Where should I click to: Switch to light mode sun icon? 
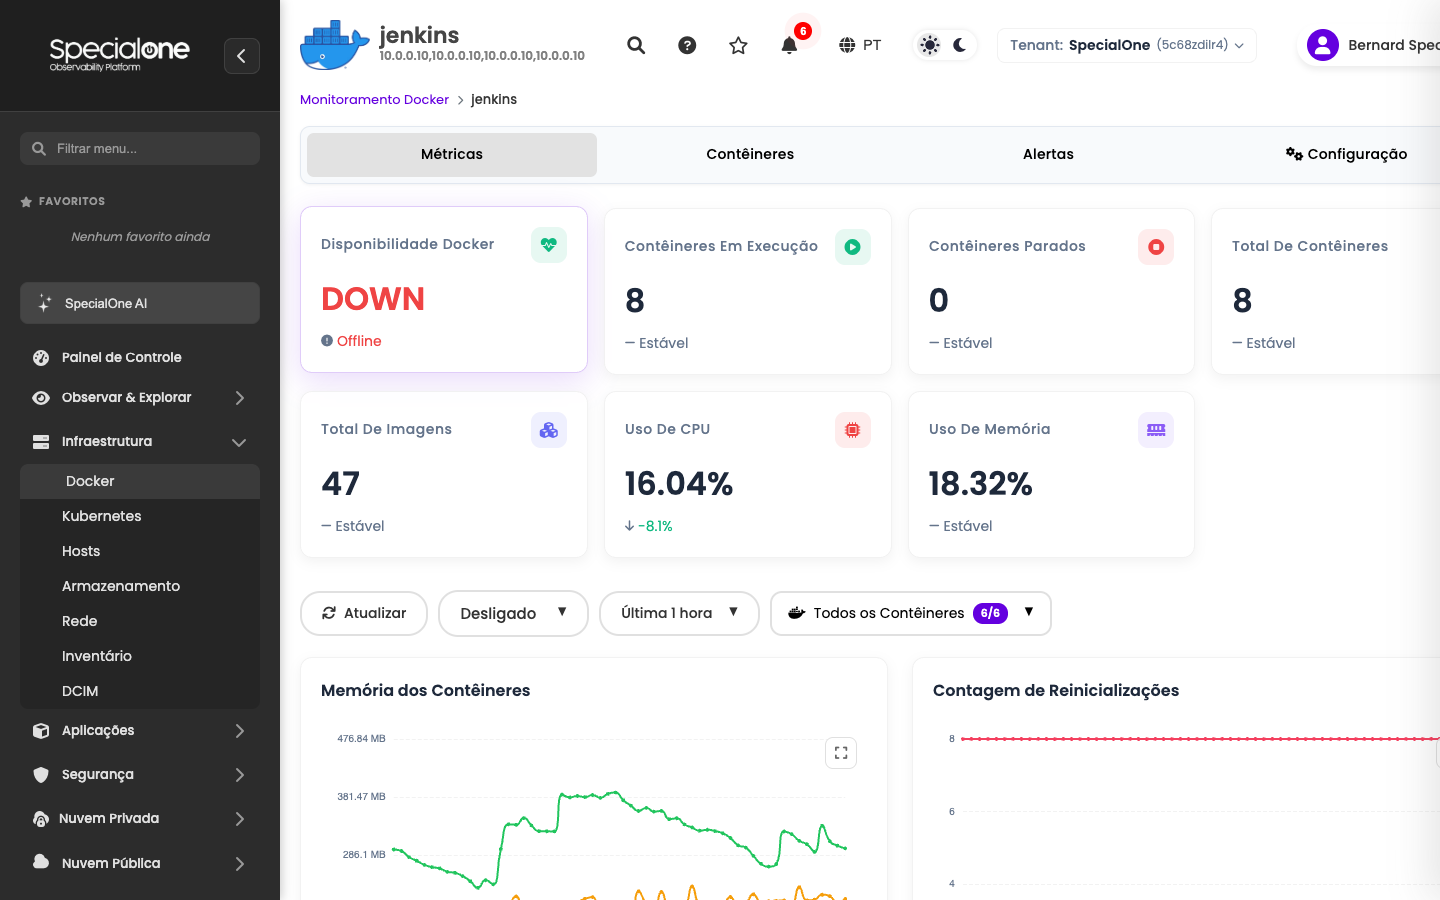click(930, 45)
